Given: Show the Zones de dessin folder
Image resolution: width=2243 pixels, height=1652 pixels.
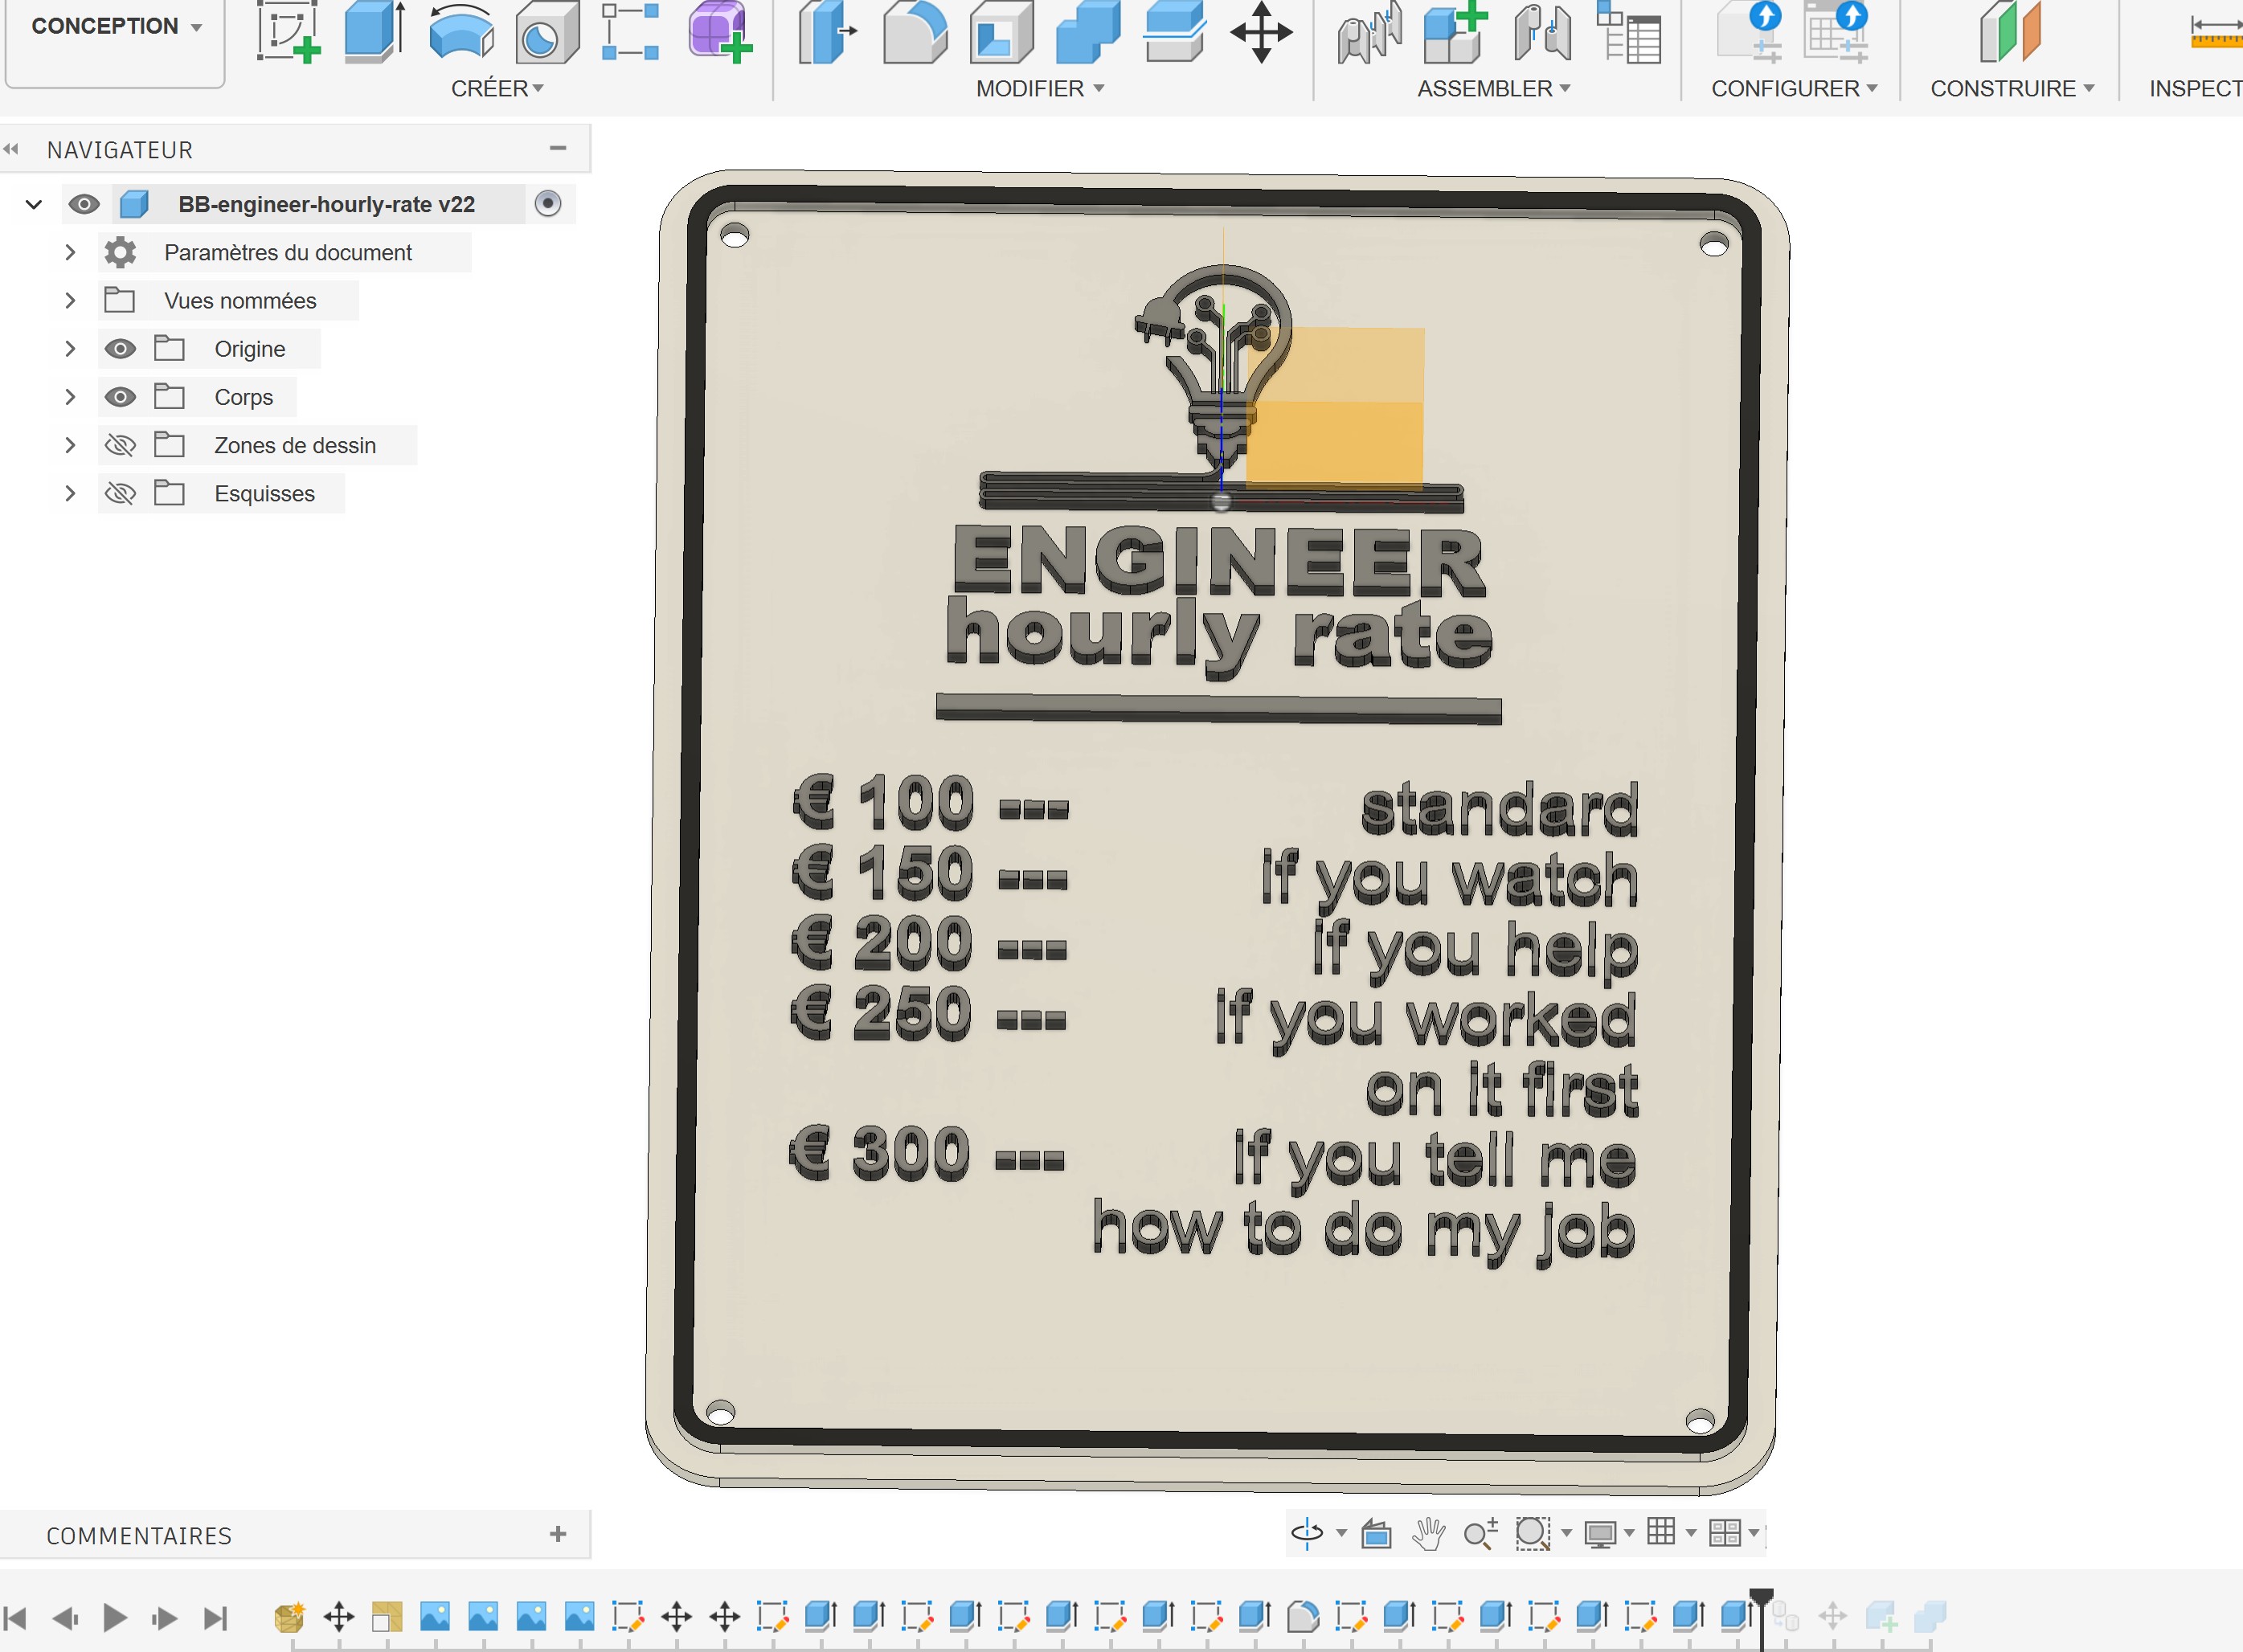Looking at the screenshot, I should (x=120, y=445).
